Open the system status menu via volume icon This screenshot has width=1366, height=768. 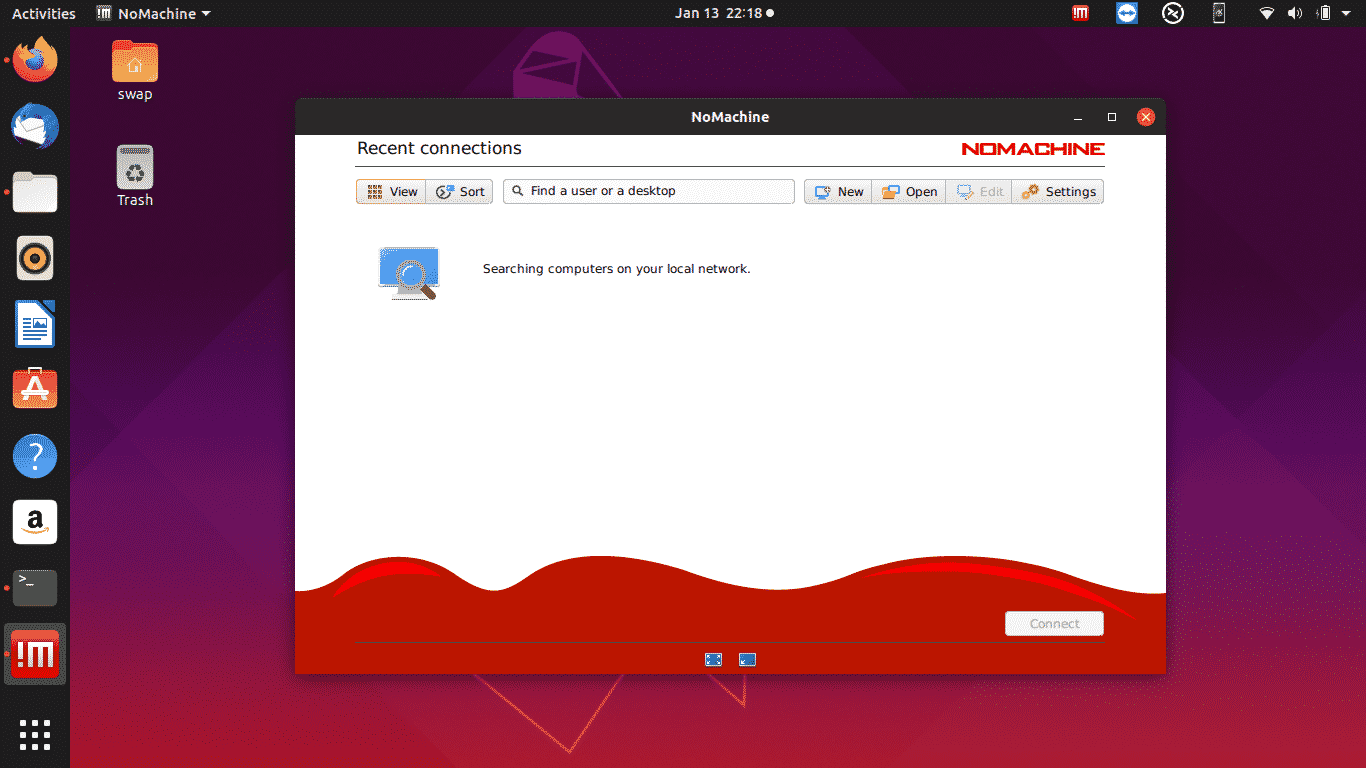tap(1295, 14)
